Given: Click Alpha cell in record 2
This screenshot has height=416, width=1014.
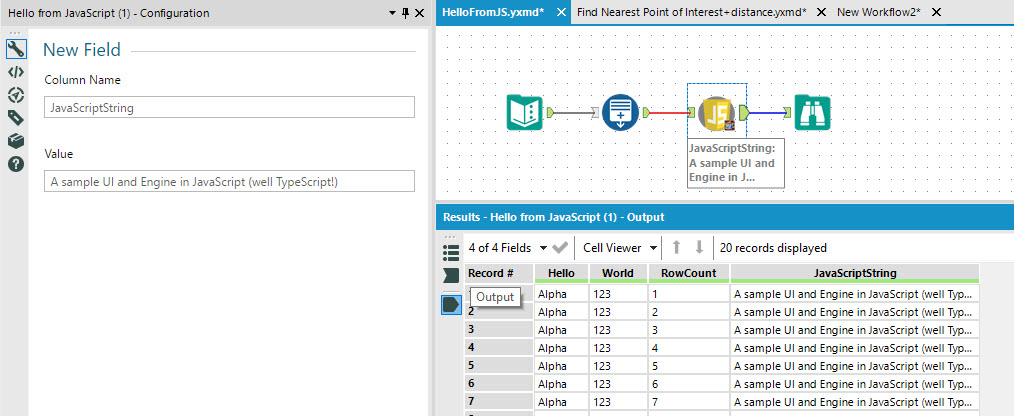Looking at the screenshot, I should click(x=561, y=312).
